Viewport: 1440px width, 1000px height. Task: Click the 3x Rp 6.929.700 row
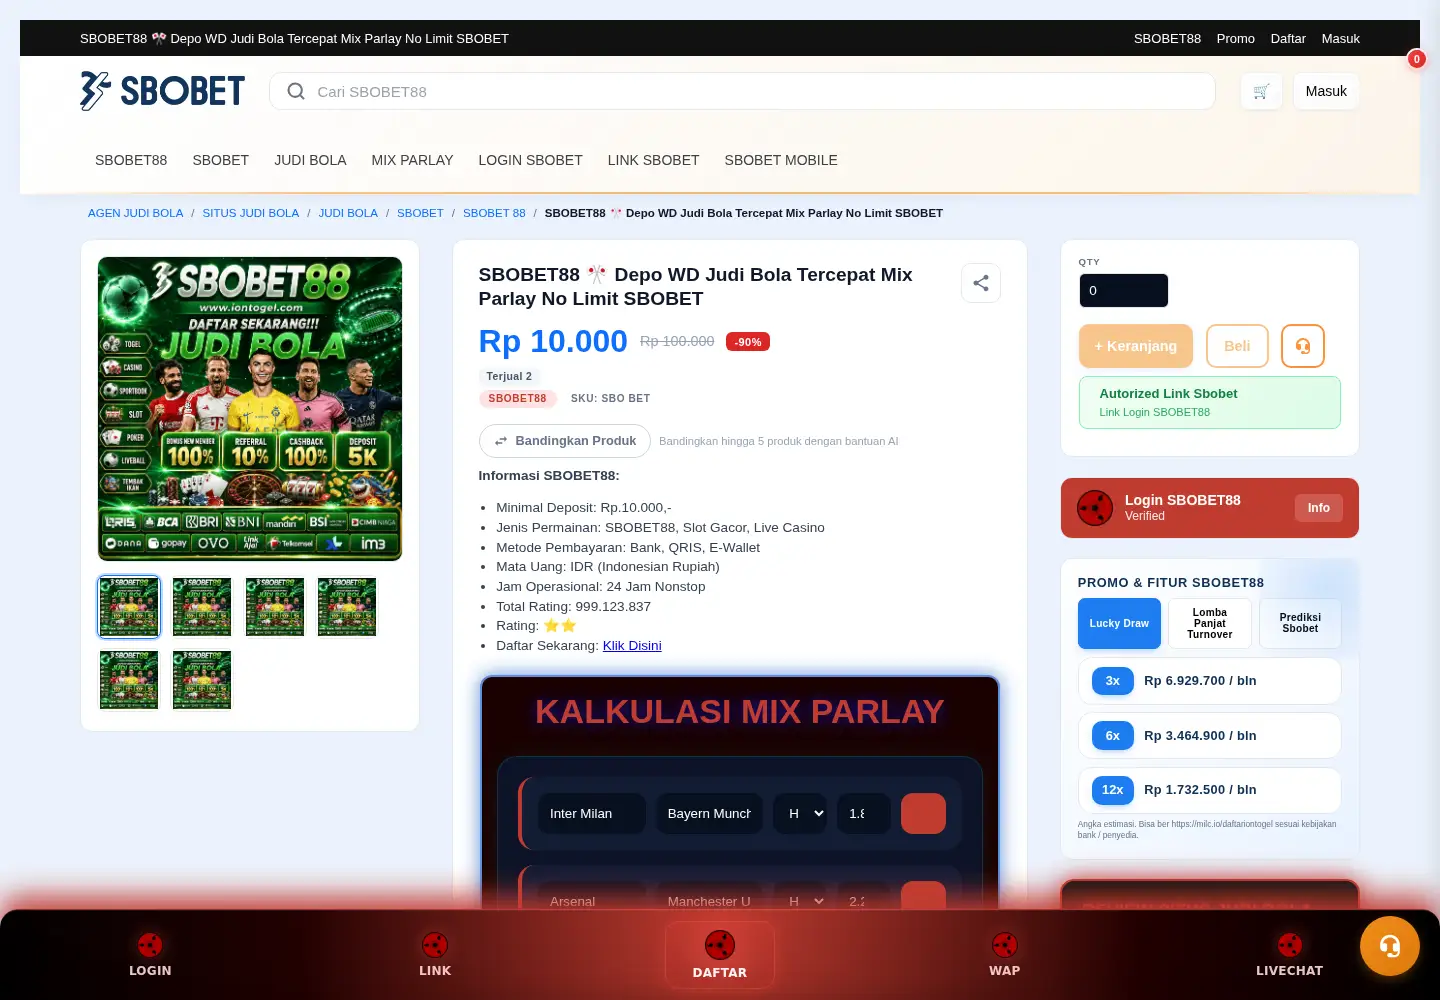point(1210,681)
